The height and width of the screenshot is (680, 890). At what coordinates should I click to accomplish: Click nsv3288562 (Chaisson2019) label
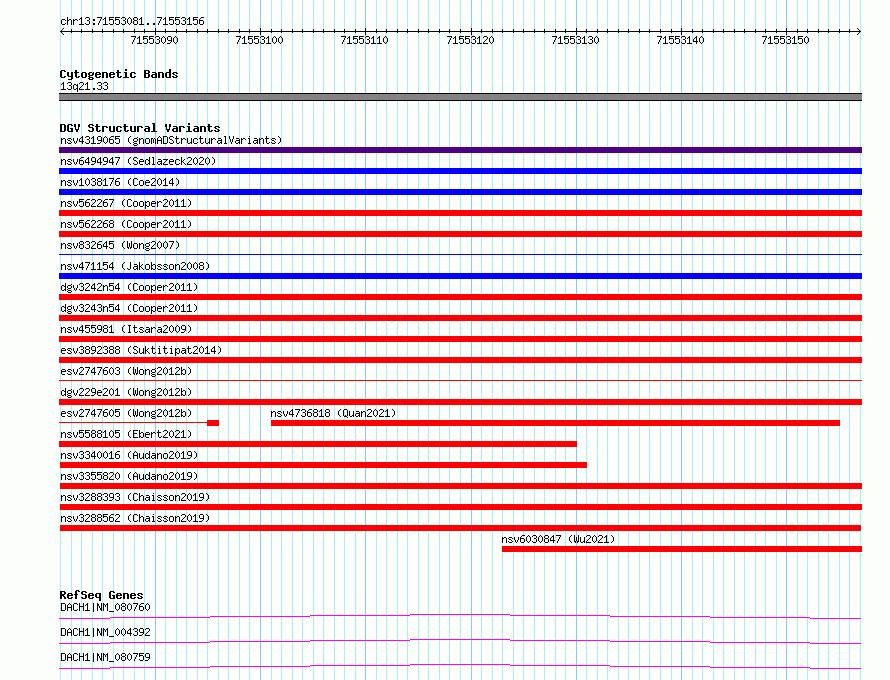(135, 518)
